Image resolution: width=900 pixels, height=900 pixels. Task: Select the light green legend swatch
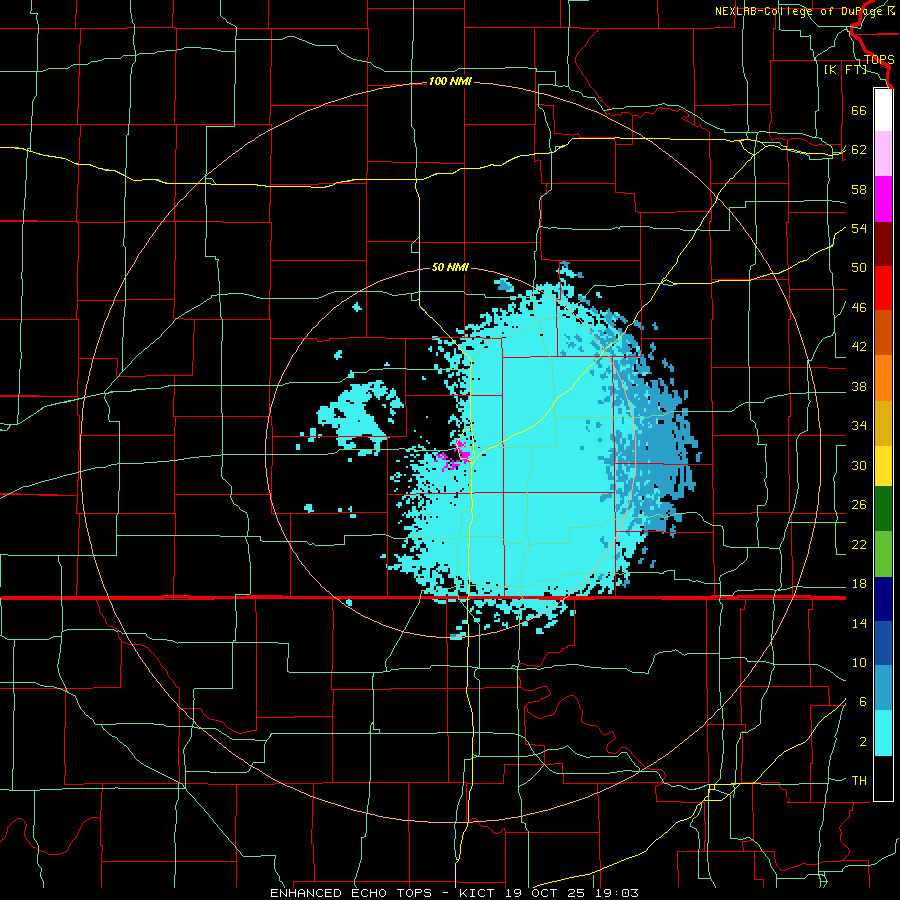(x=883, y=553)
